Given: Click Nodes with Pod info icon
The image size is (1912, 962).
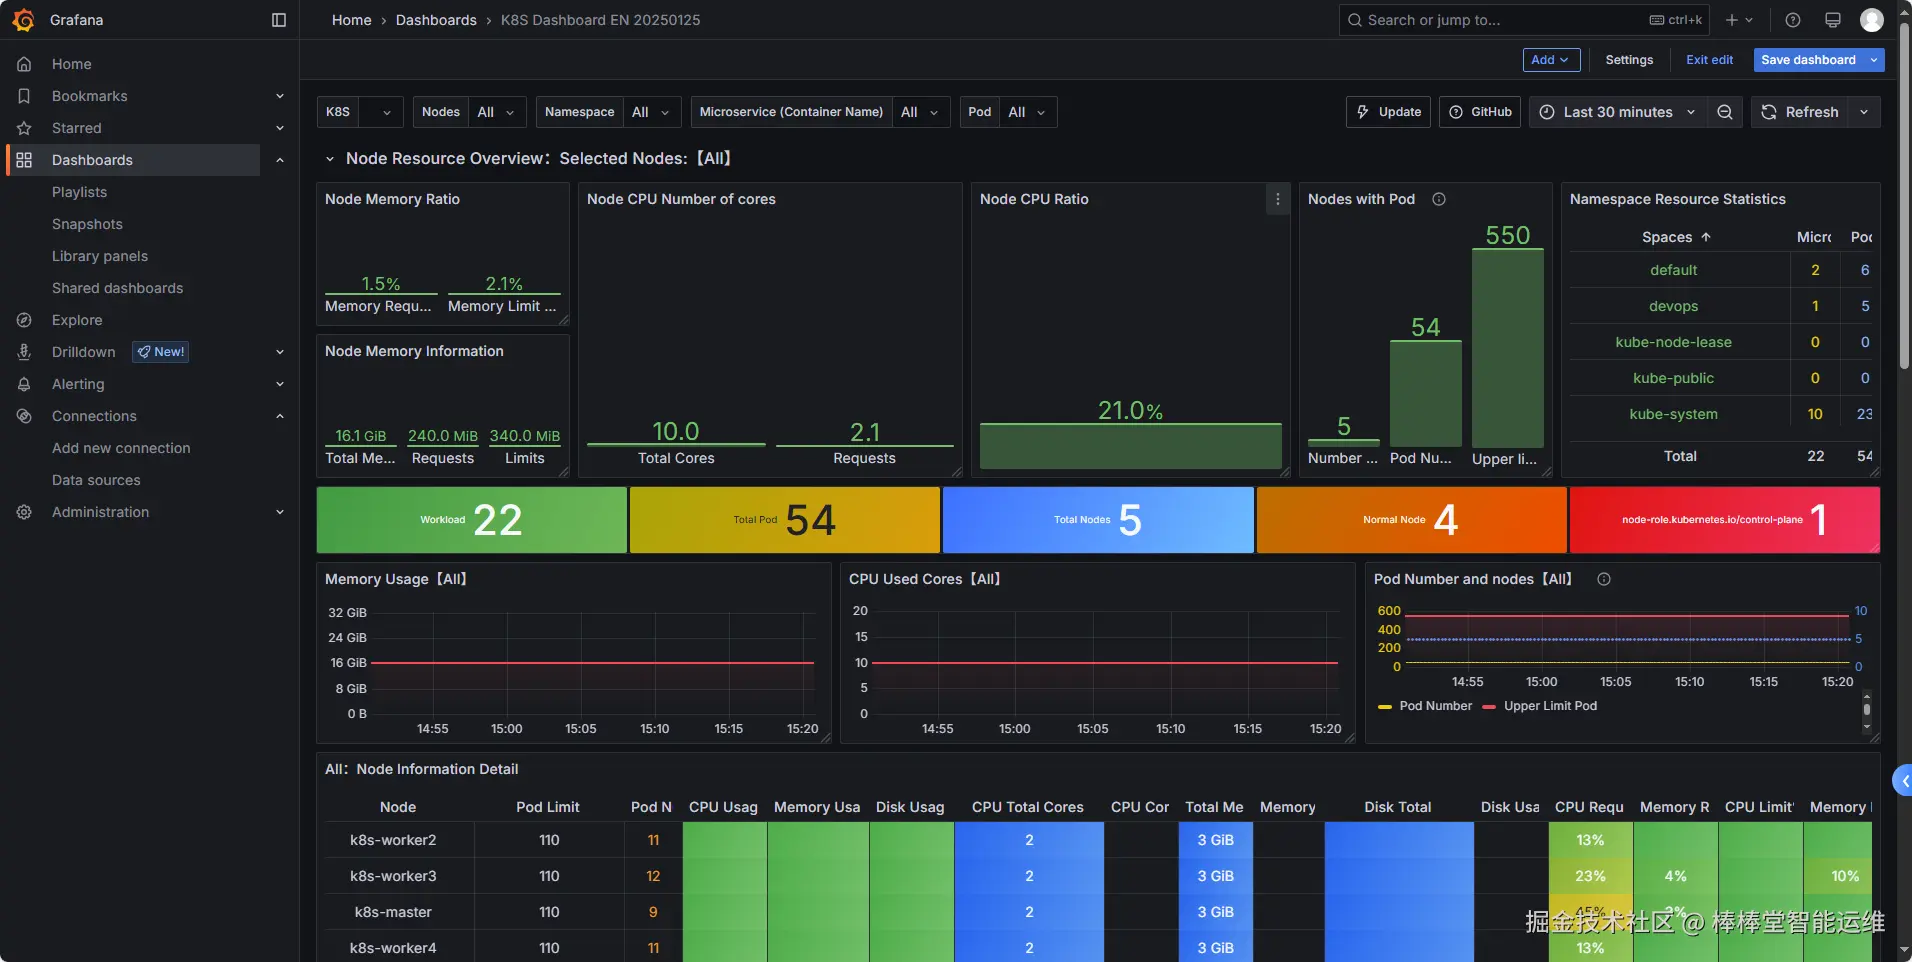Looking at the screenshot, I should pos(1439,199).
